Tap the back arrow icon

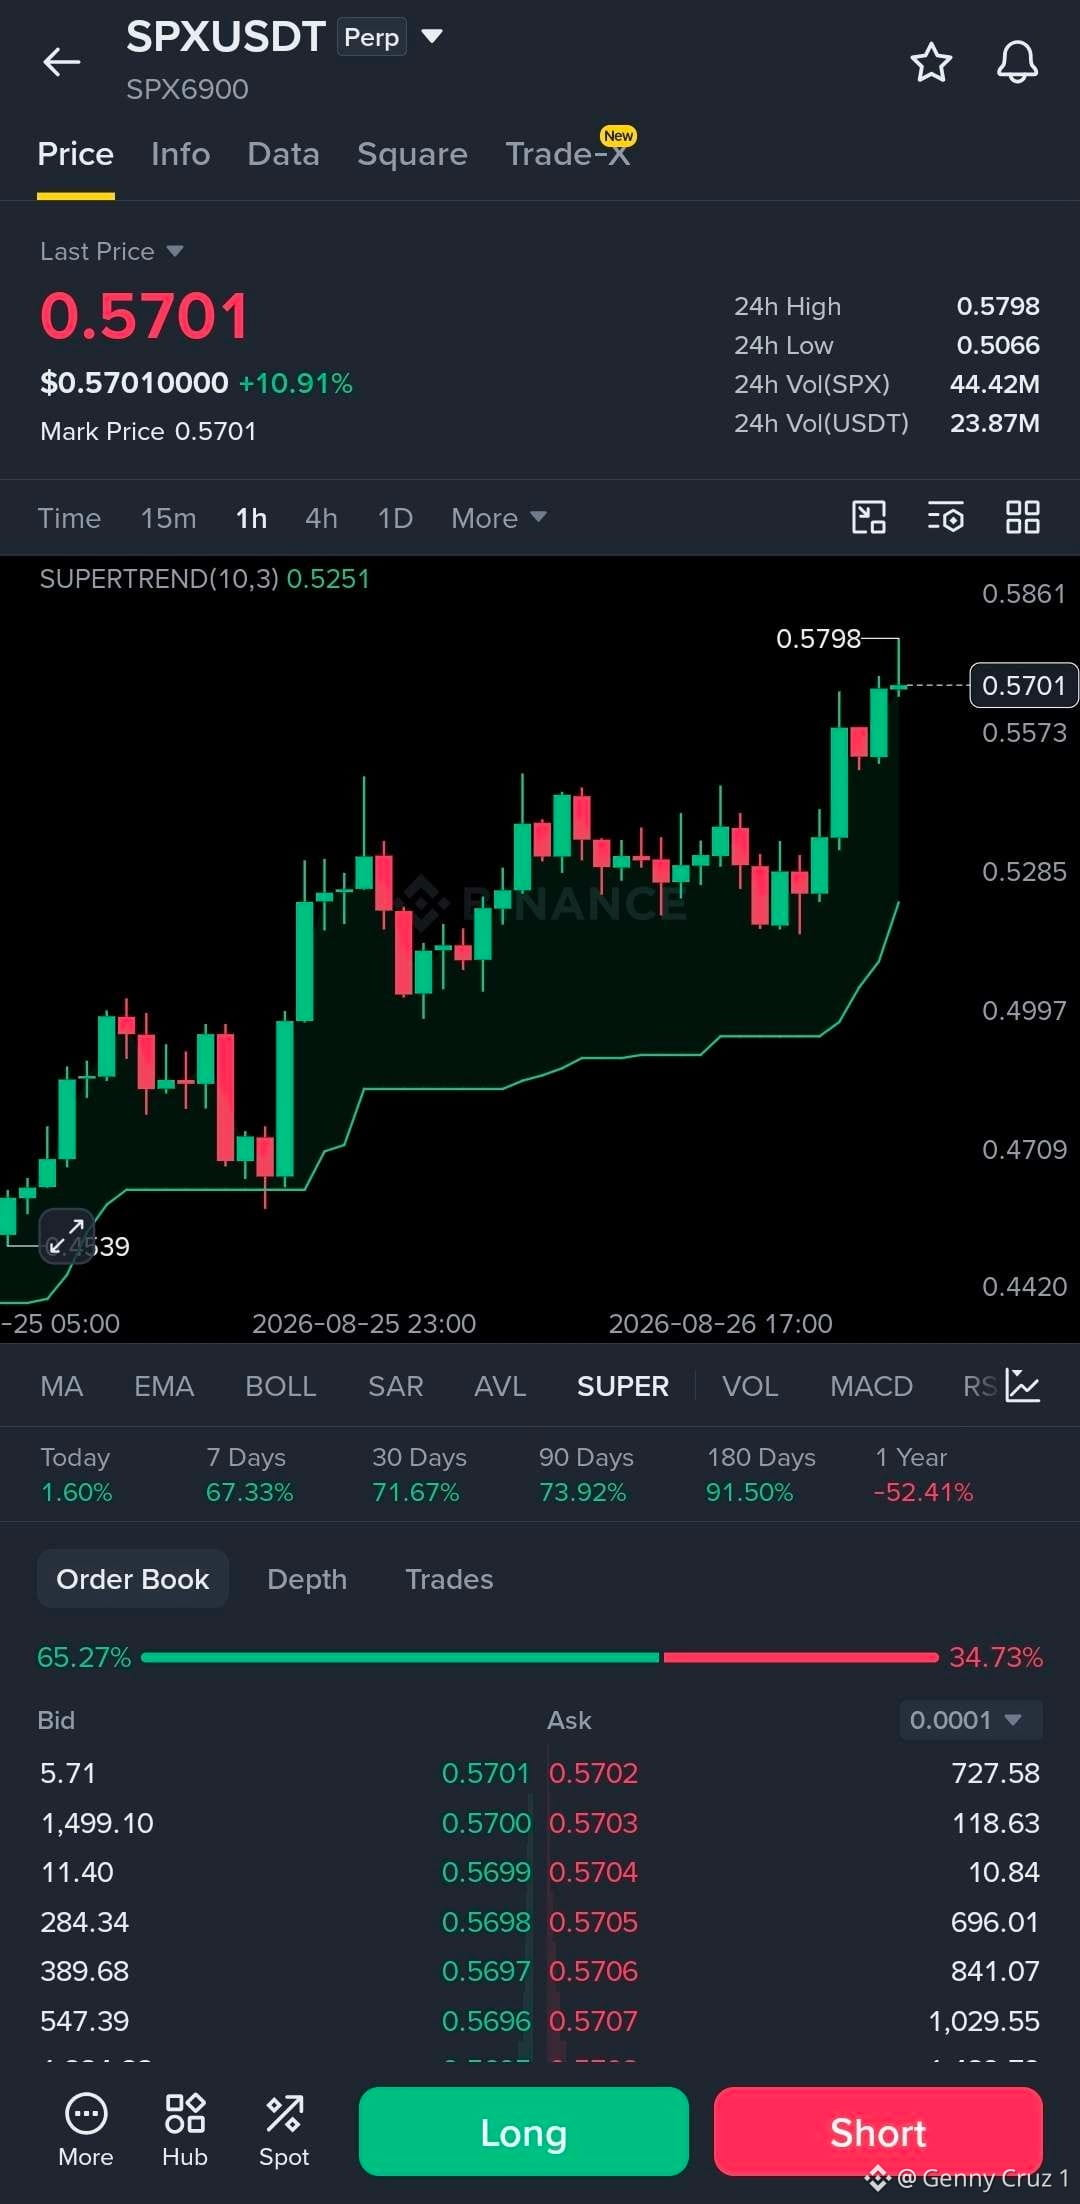(x=61, y=62)
